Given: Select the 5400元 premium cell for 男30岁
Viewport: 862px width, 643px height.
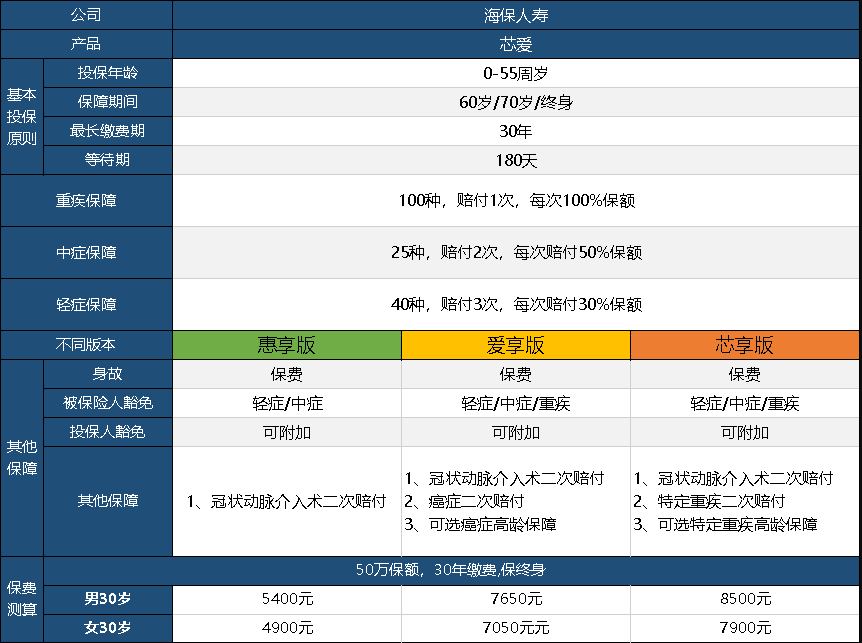Looking at the screenshot, I should (286, 599).
